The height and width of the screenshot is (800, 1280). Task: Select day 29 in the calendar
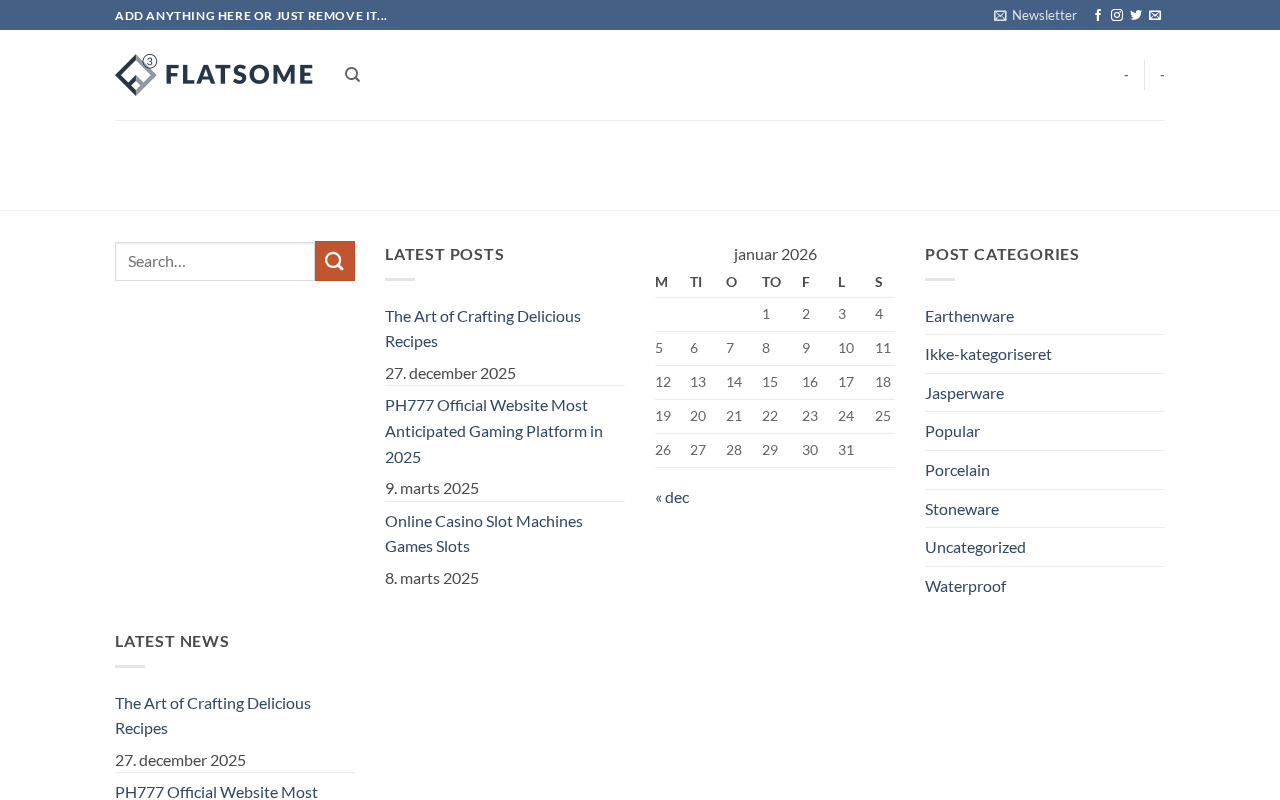pos(770,450)
